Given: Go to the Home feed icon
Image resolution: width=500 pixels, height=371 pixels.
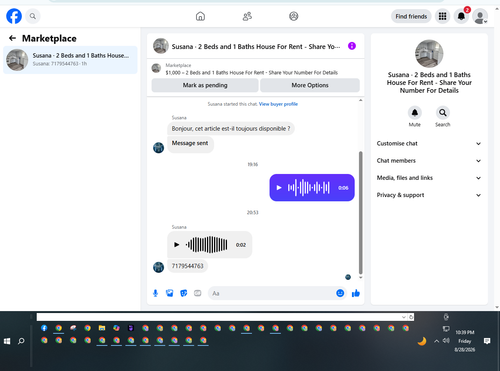Looking at the screenshot, I should point(200,16).
